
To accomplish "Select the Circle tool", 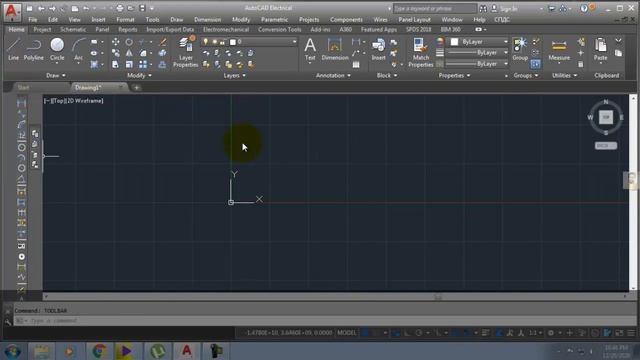I will pyautogui.click(x=57, y=49).
